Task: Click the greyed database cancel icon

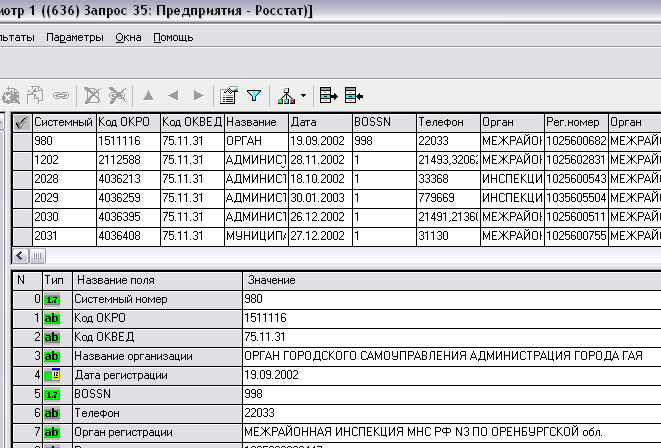Action: [11, 96]
